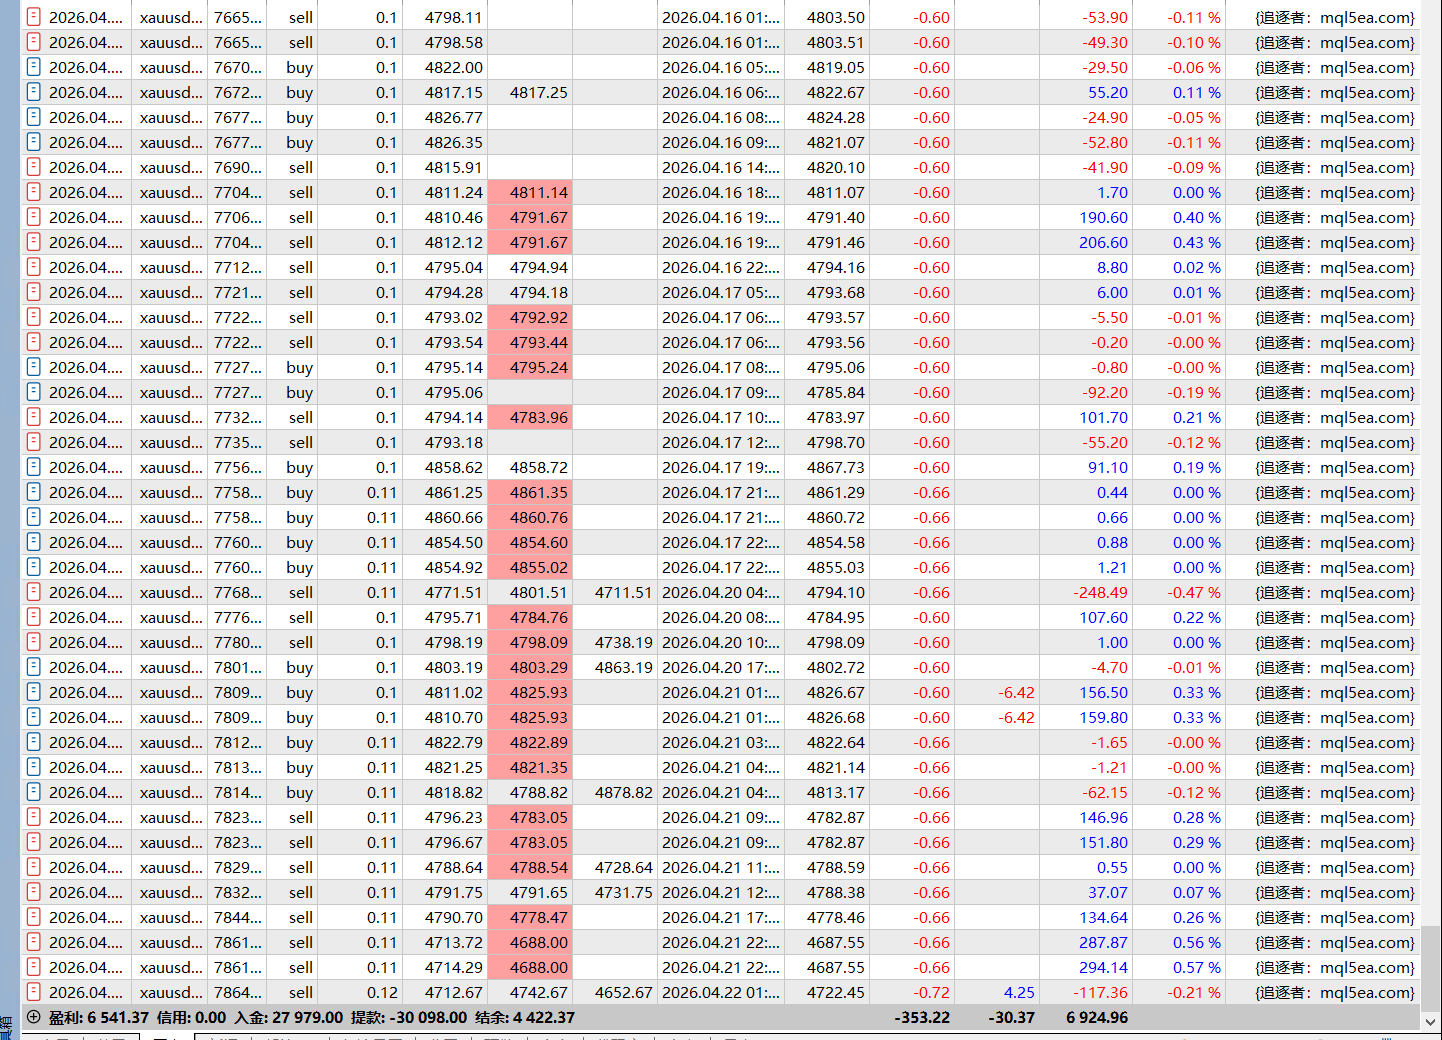
Task: Click the sell icon of the 206.60 profit row
Action: pyautogui.click(x=33, y=242)
